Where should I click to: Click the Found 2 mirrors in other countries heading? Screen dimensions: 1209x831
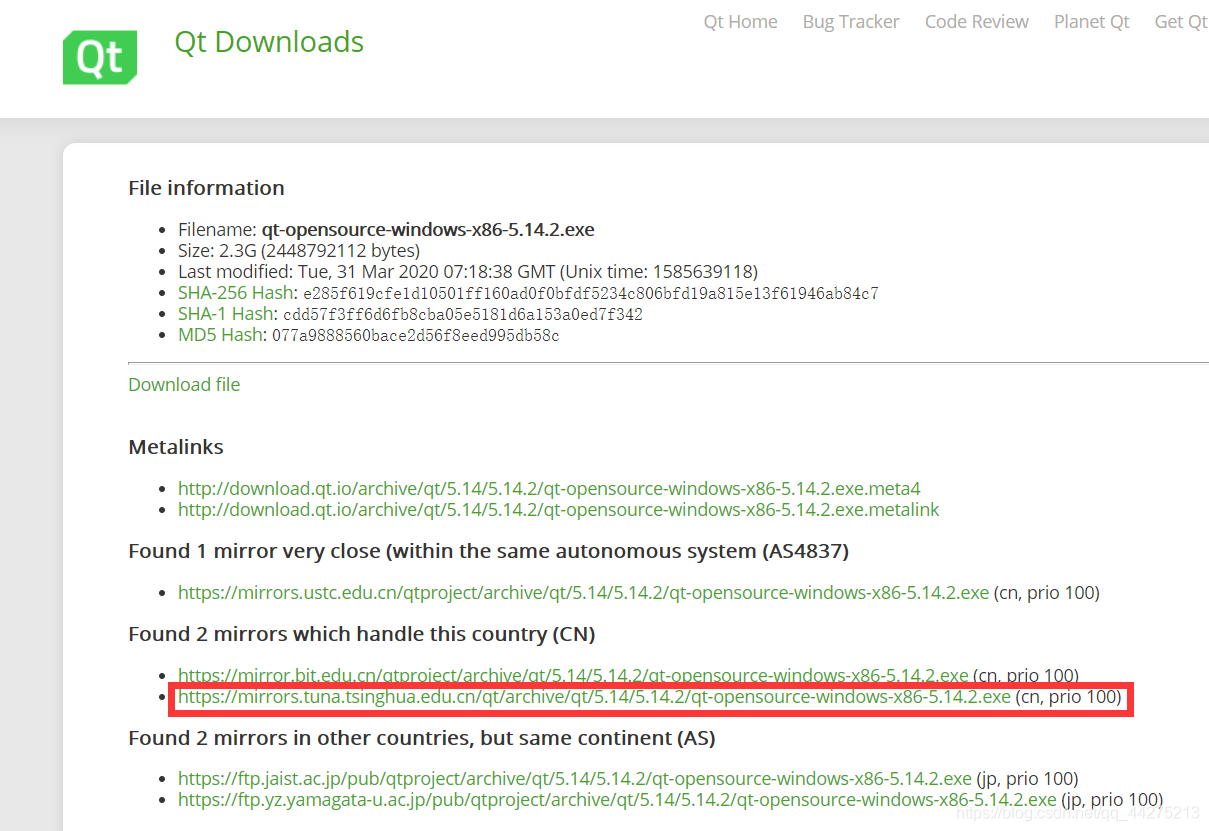point(422,738)
